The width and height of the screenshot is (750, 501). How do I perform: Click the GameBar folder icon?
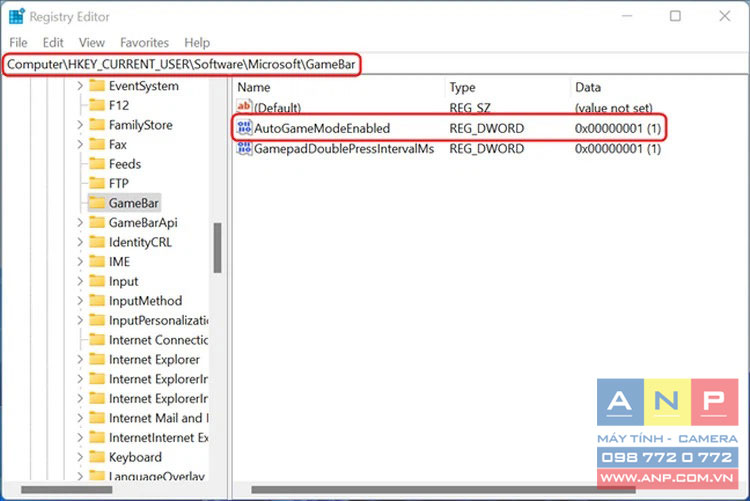pos(97,203)
